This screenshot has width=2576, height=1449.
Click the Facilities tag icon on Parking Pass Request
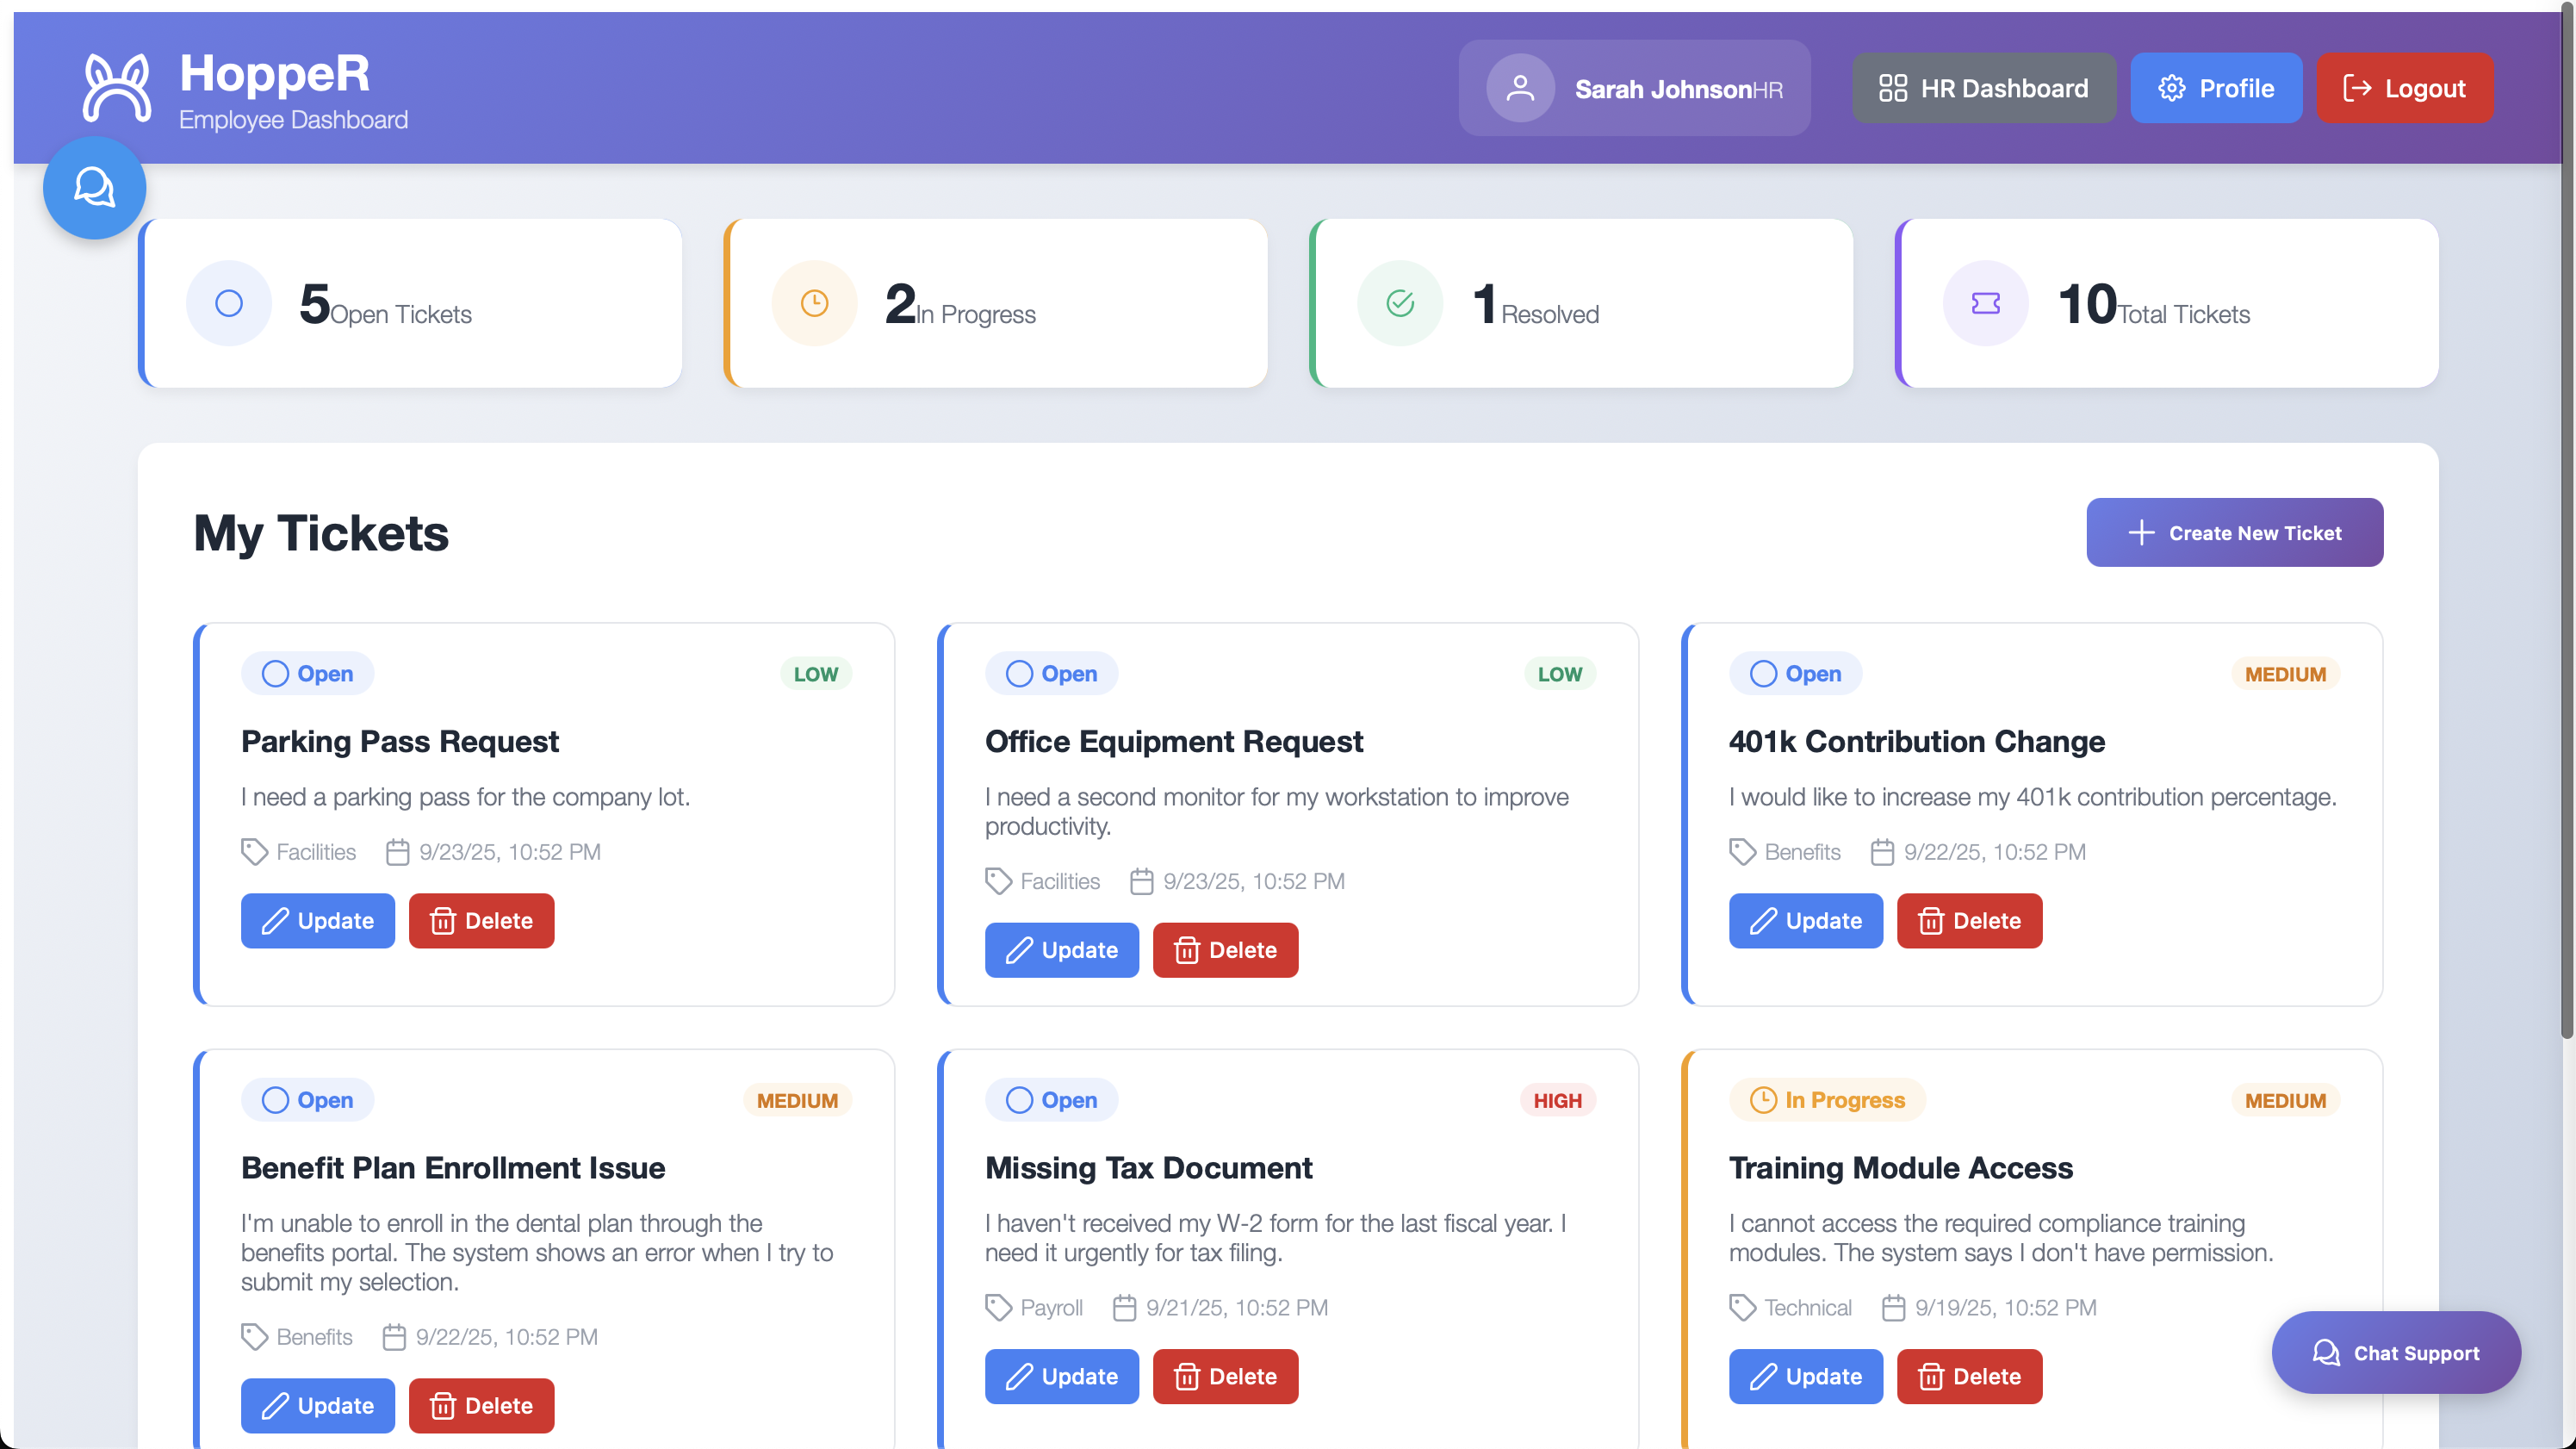point(253,851)
